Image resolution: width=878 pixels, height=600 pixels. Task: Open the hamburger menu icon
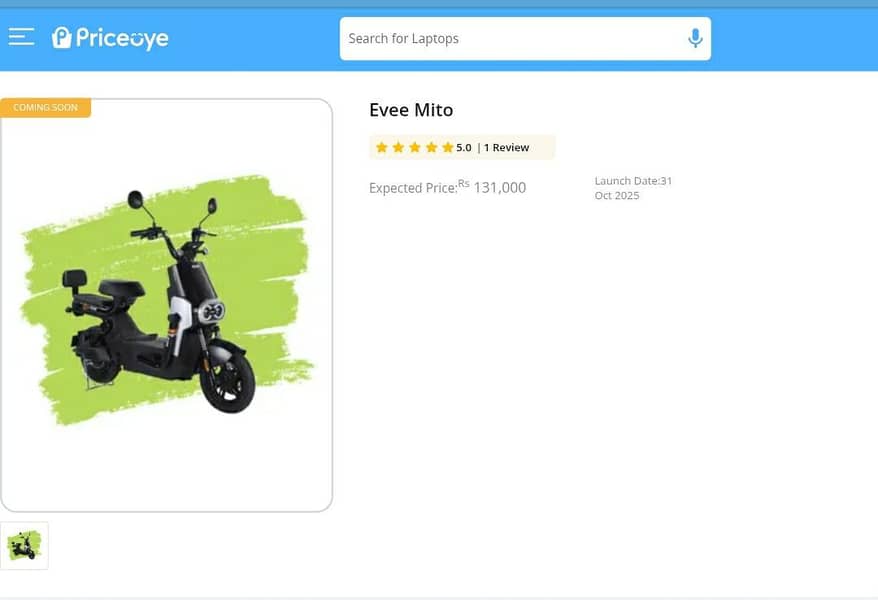pyautogui.click(x=21, y=37)
